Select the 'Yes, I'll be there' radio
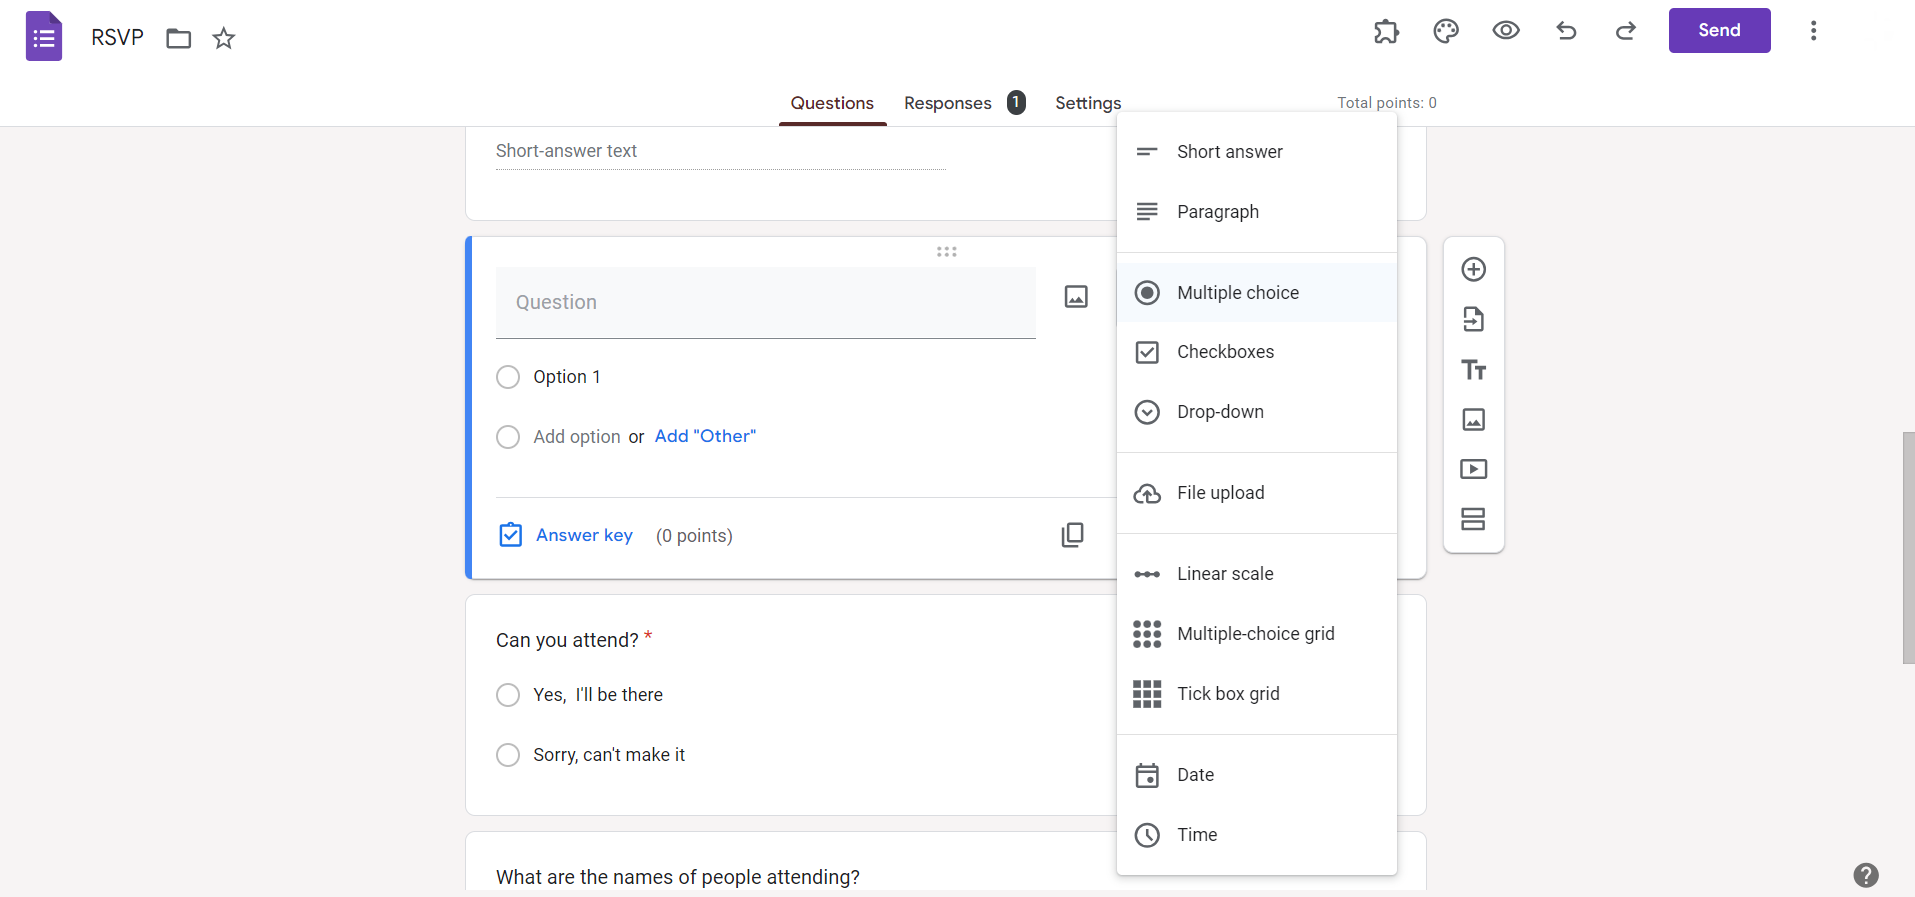This screenshot has width=1915, height=897. coord(508,695)
